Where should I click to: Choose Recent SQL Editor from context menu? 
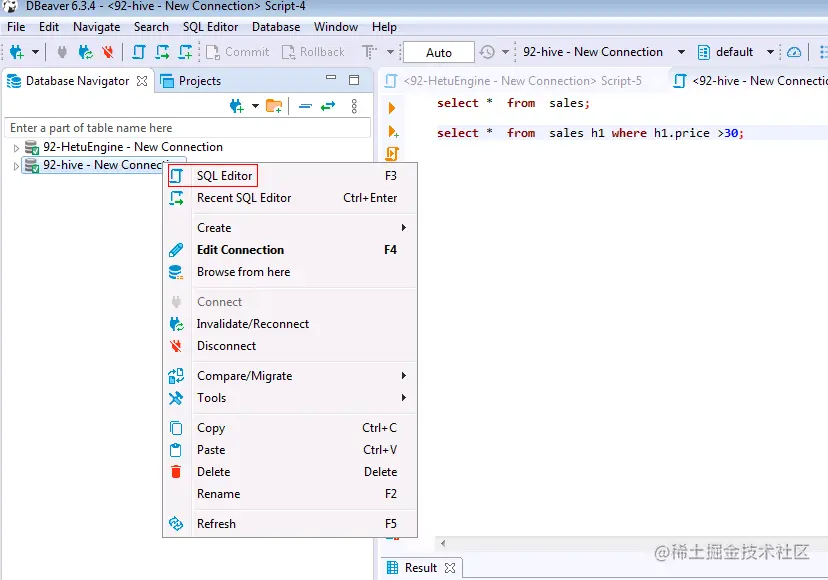(x=289, y=198)
